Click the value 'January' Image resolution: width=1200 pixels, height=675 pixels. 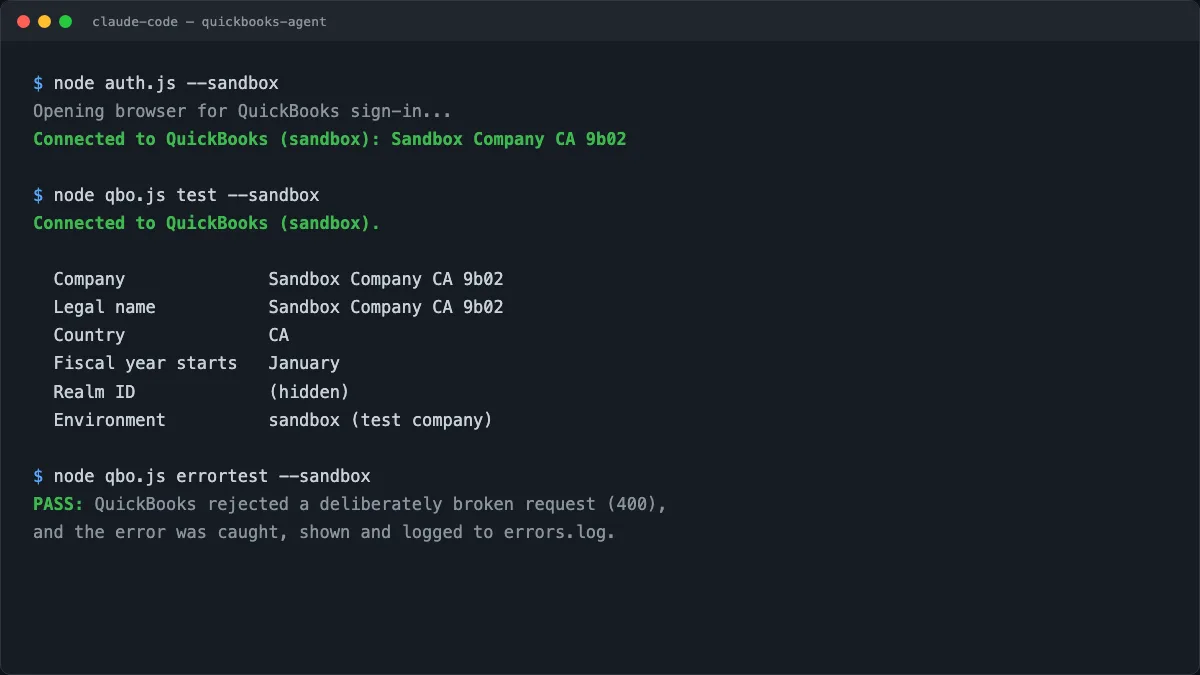coord(304,363)
